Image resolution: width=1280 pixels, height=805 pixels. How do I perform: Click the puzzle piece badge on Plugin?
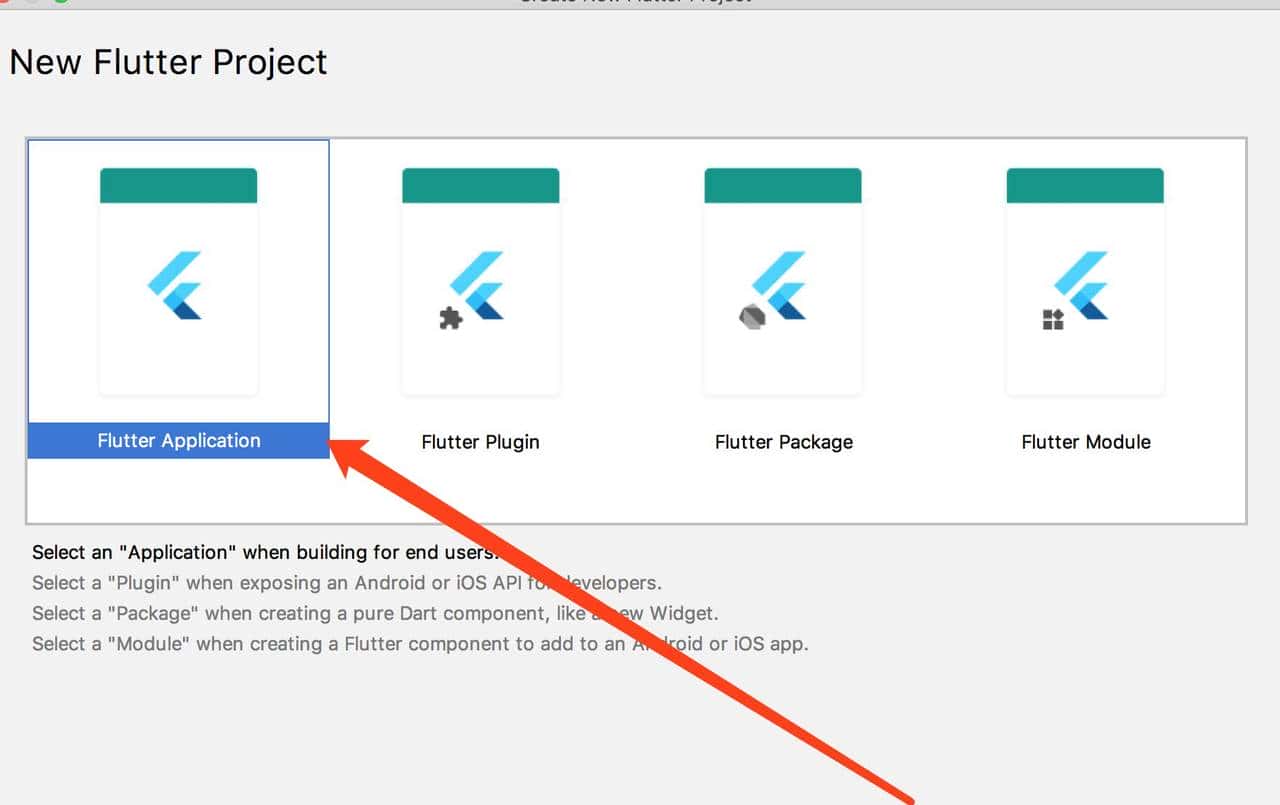tap(451, 318)
